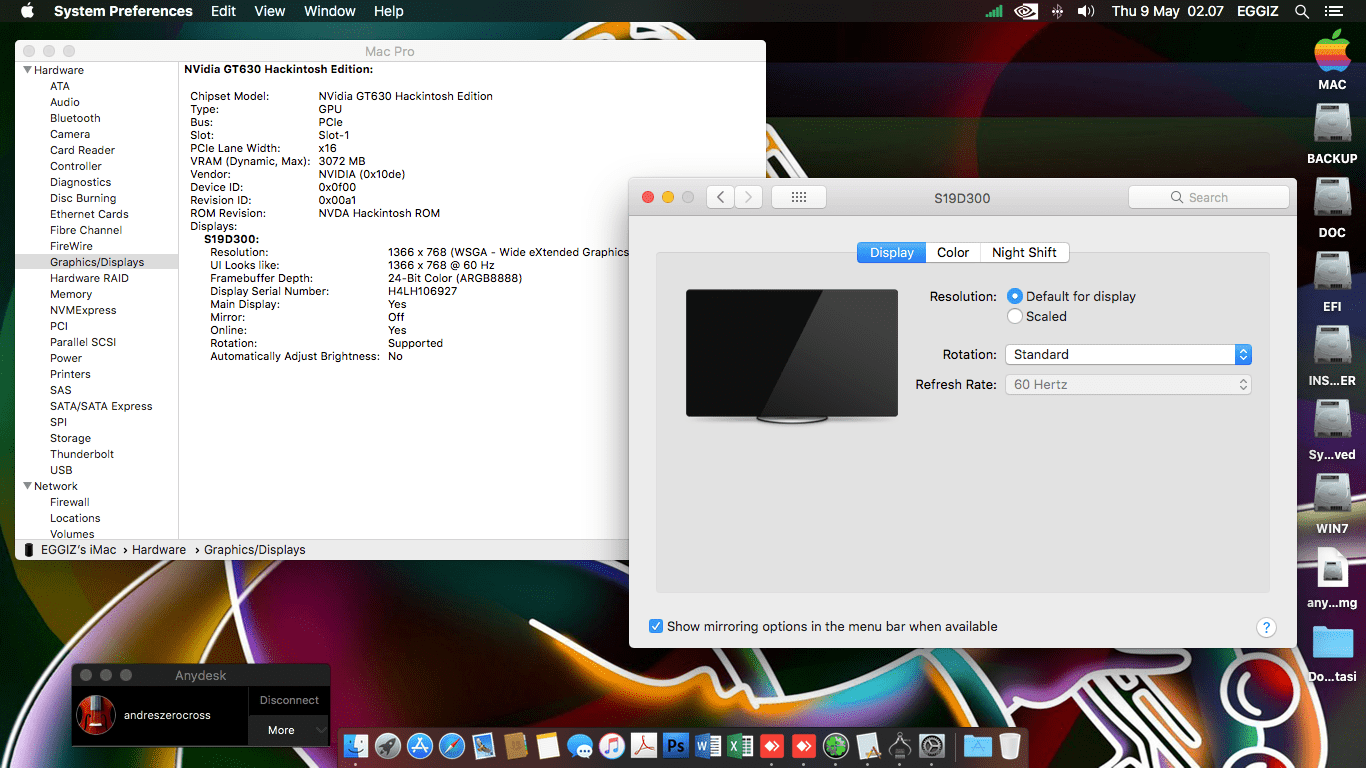This screenshot has height=768, width=1366.
Task: Open Messages chat bubble in Dock
Action: [x=580, y=746]
